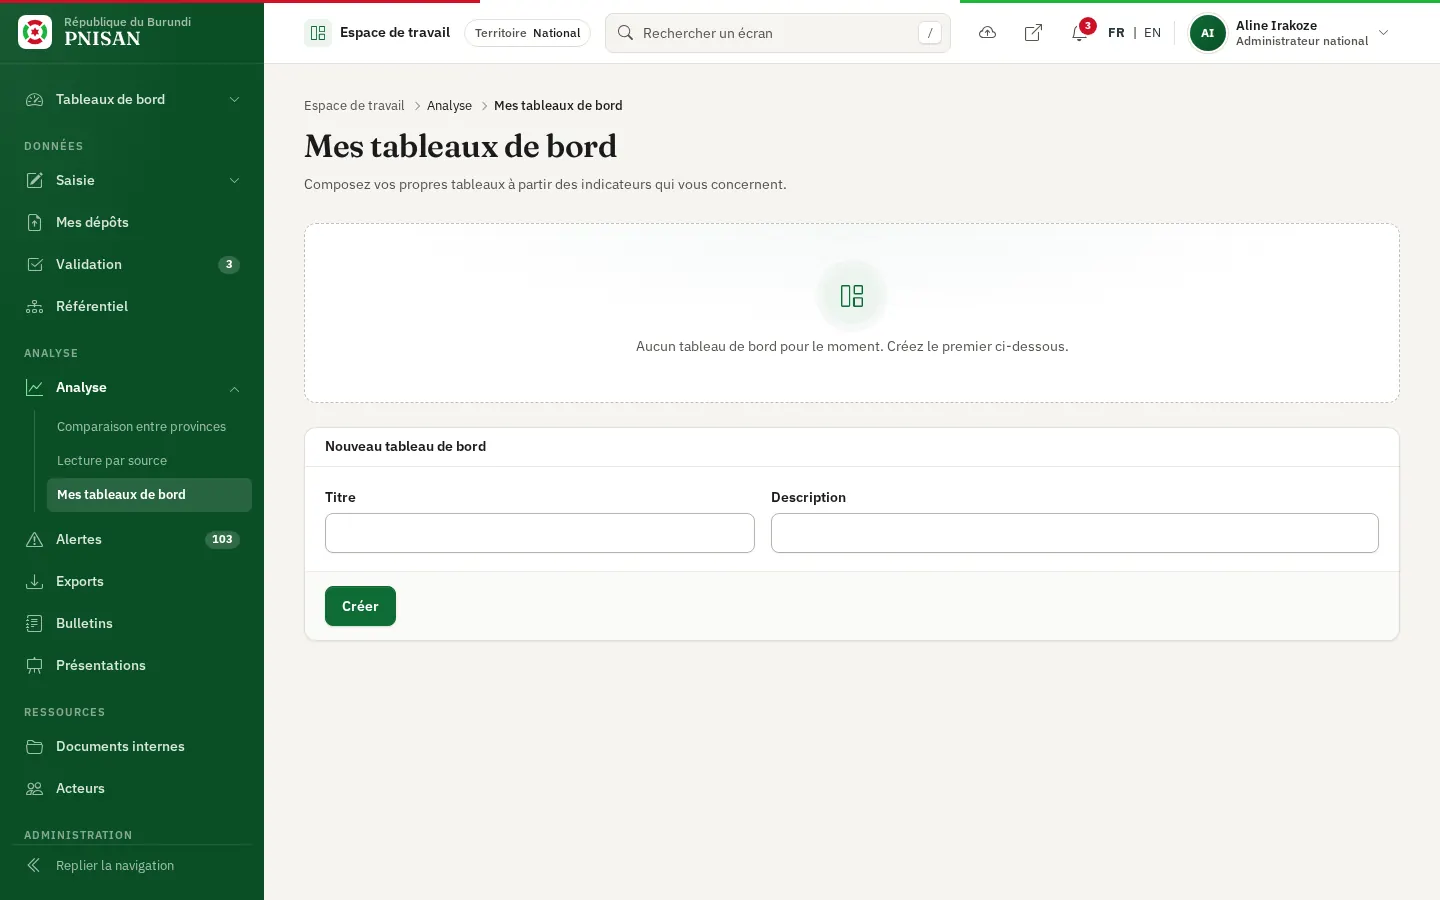This screenshot has height=900, width=1440.
Task: Click the slash keyboard shortcut hint
Action: [x=930, y=33]
